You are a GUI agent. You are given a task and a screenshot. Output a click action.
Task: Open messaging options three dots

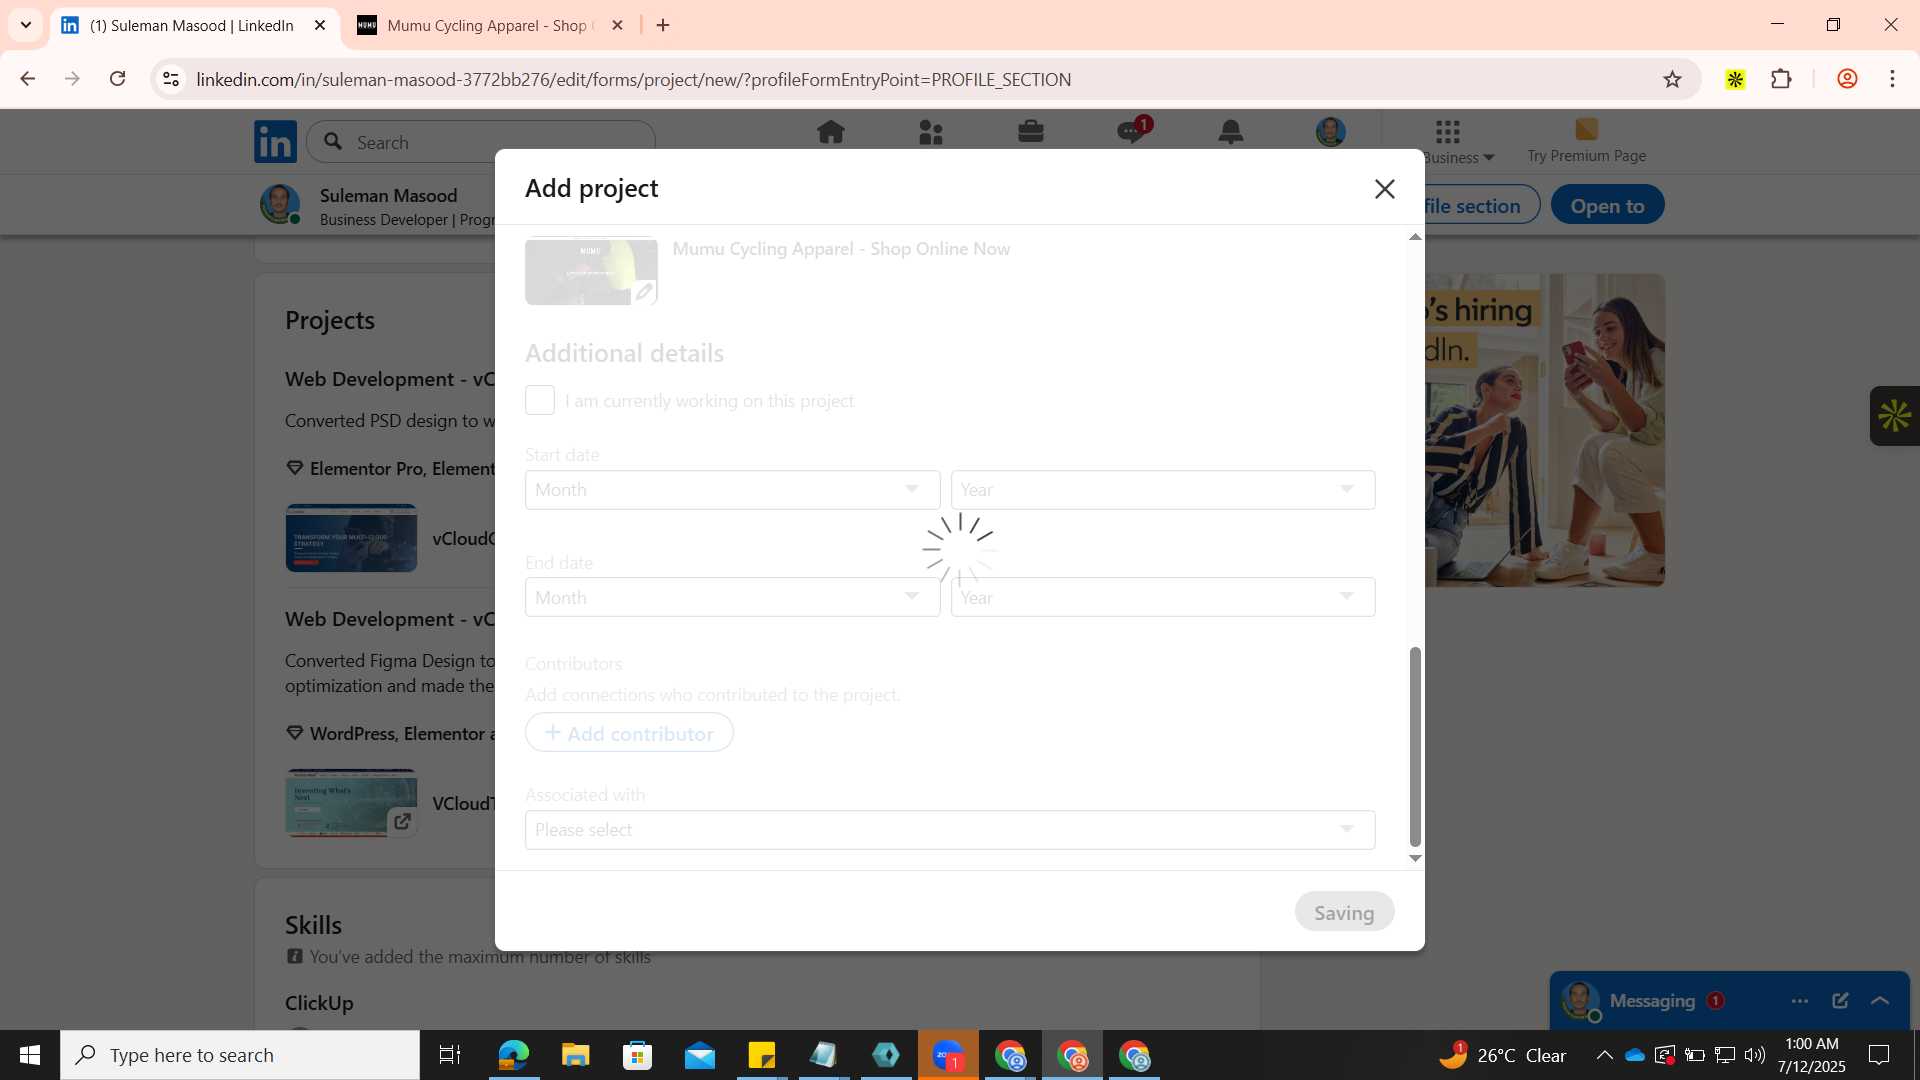click(1799, 1001)
